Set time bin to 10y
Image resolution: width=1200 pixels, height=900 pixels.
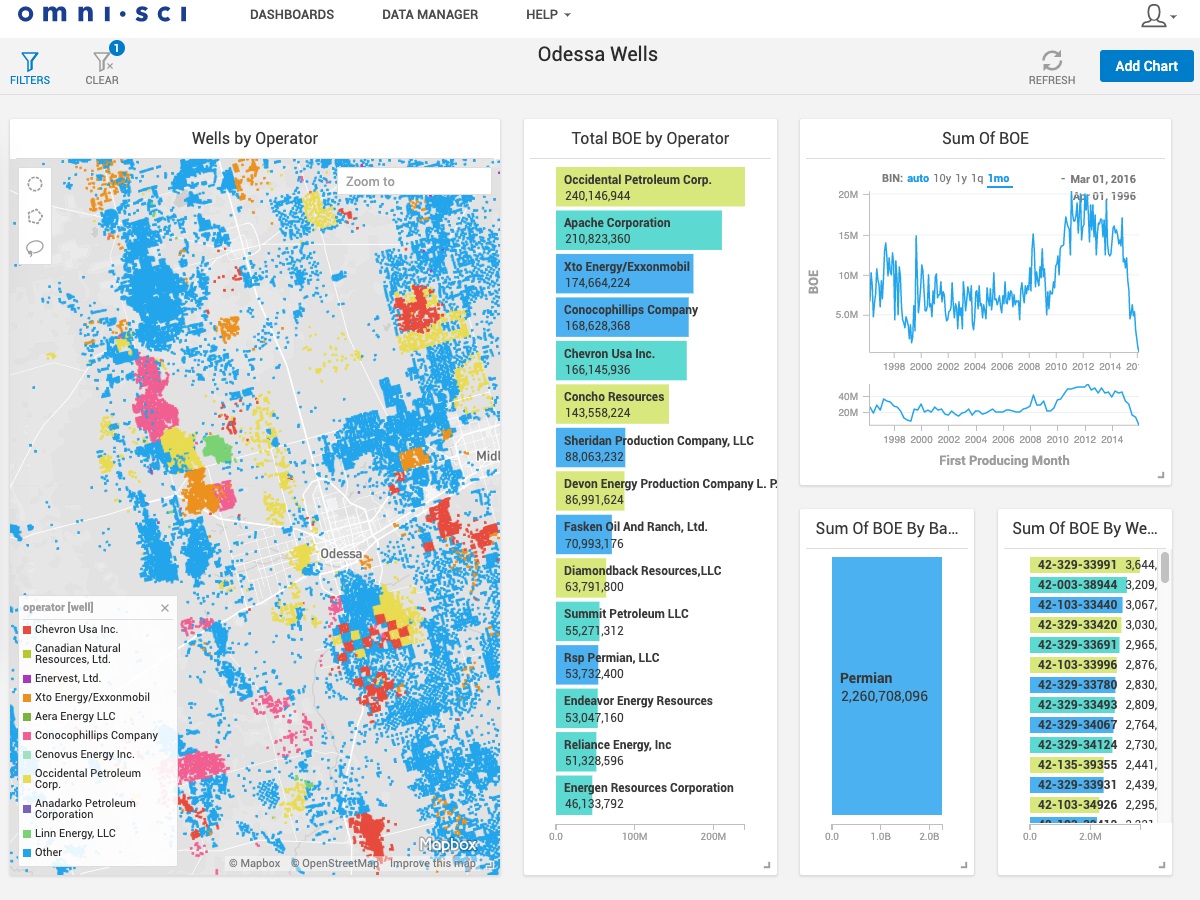942,179
